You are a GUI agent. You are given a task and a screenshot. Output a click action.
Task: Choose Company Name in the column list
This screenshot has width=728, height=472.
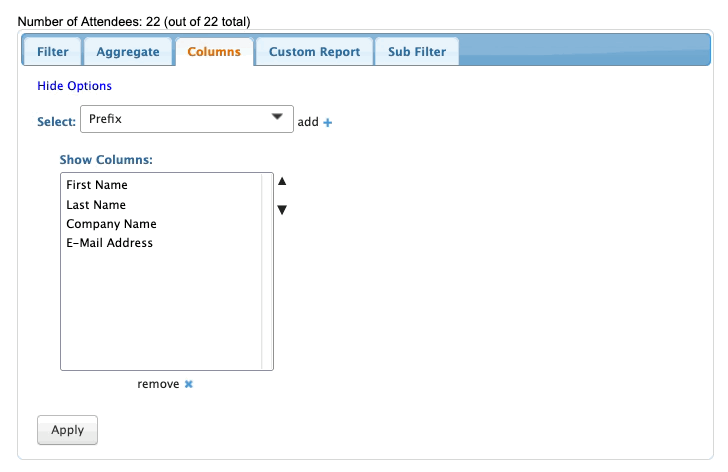(x=111, y=224)
